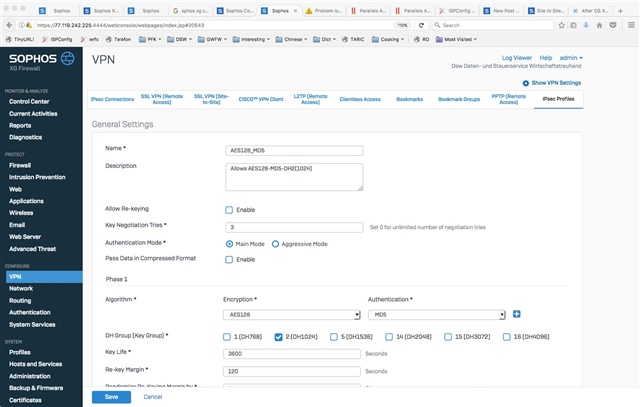
Task: Open Network in the sidebar
Action: [x=21, y=289]
